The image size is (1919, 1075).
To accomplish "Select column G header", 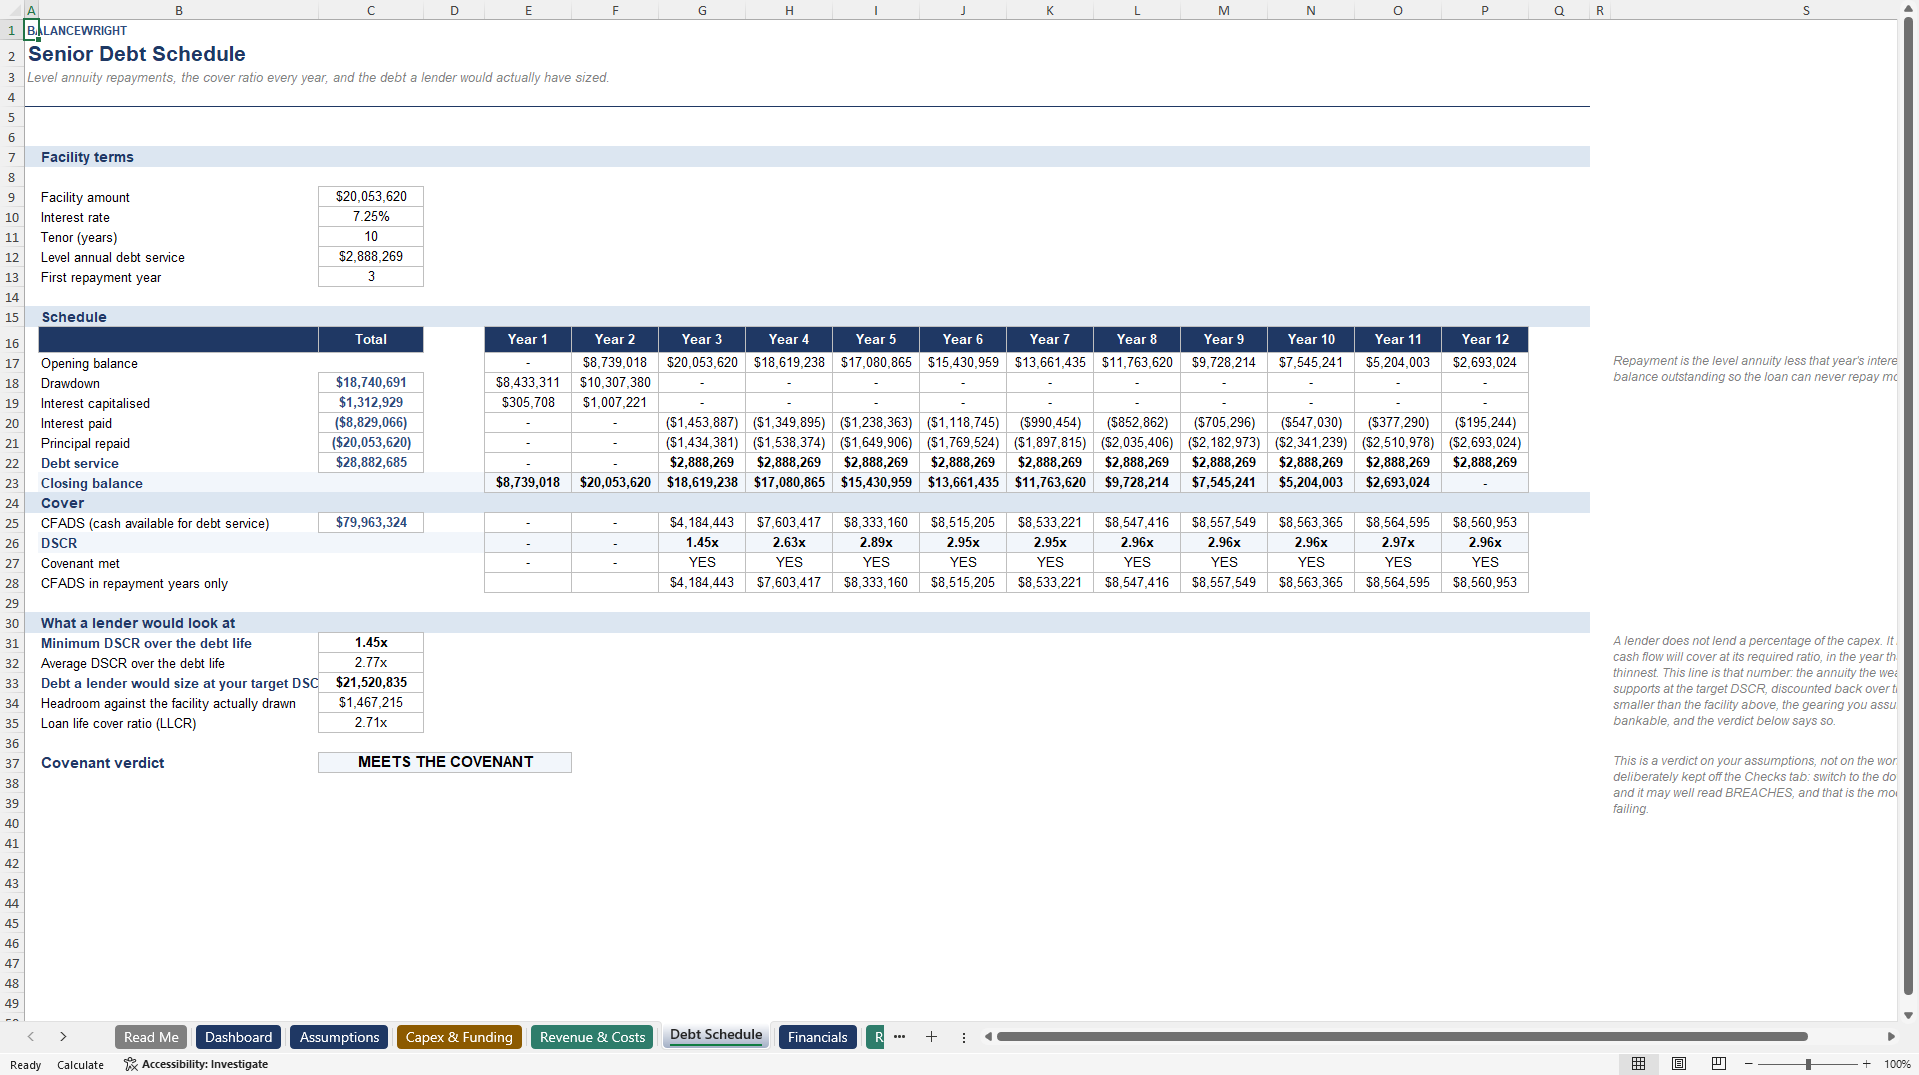I will pos(702,10).
